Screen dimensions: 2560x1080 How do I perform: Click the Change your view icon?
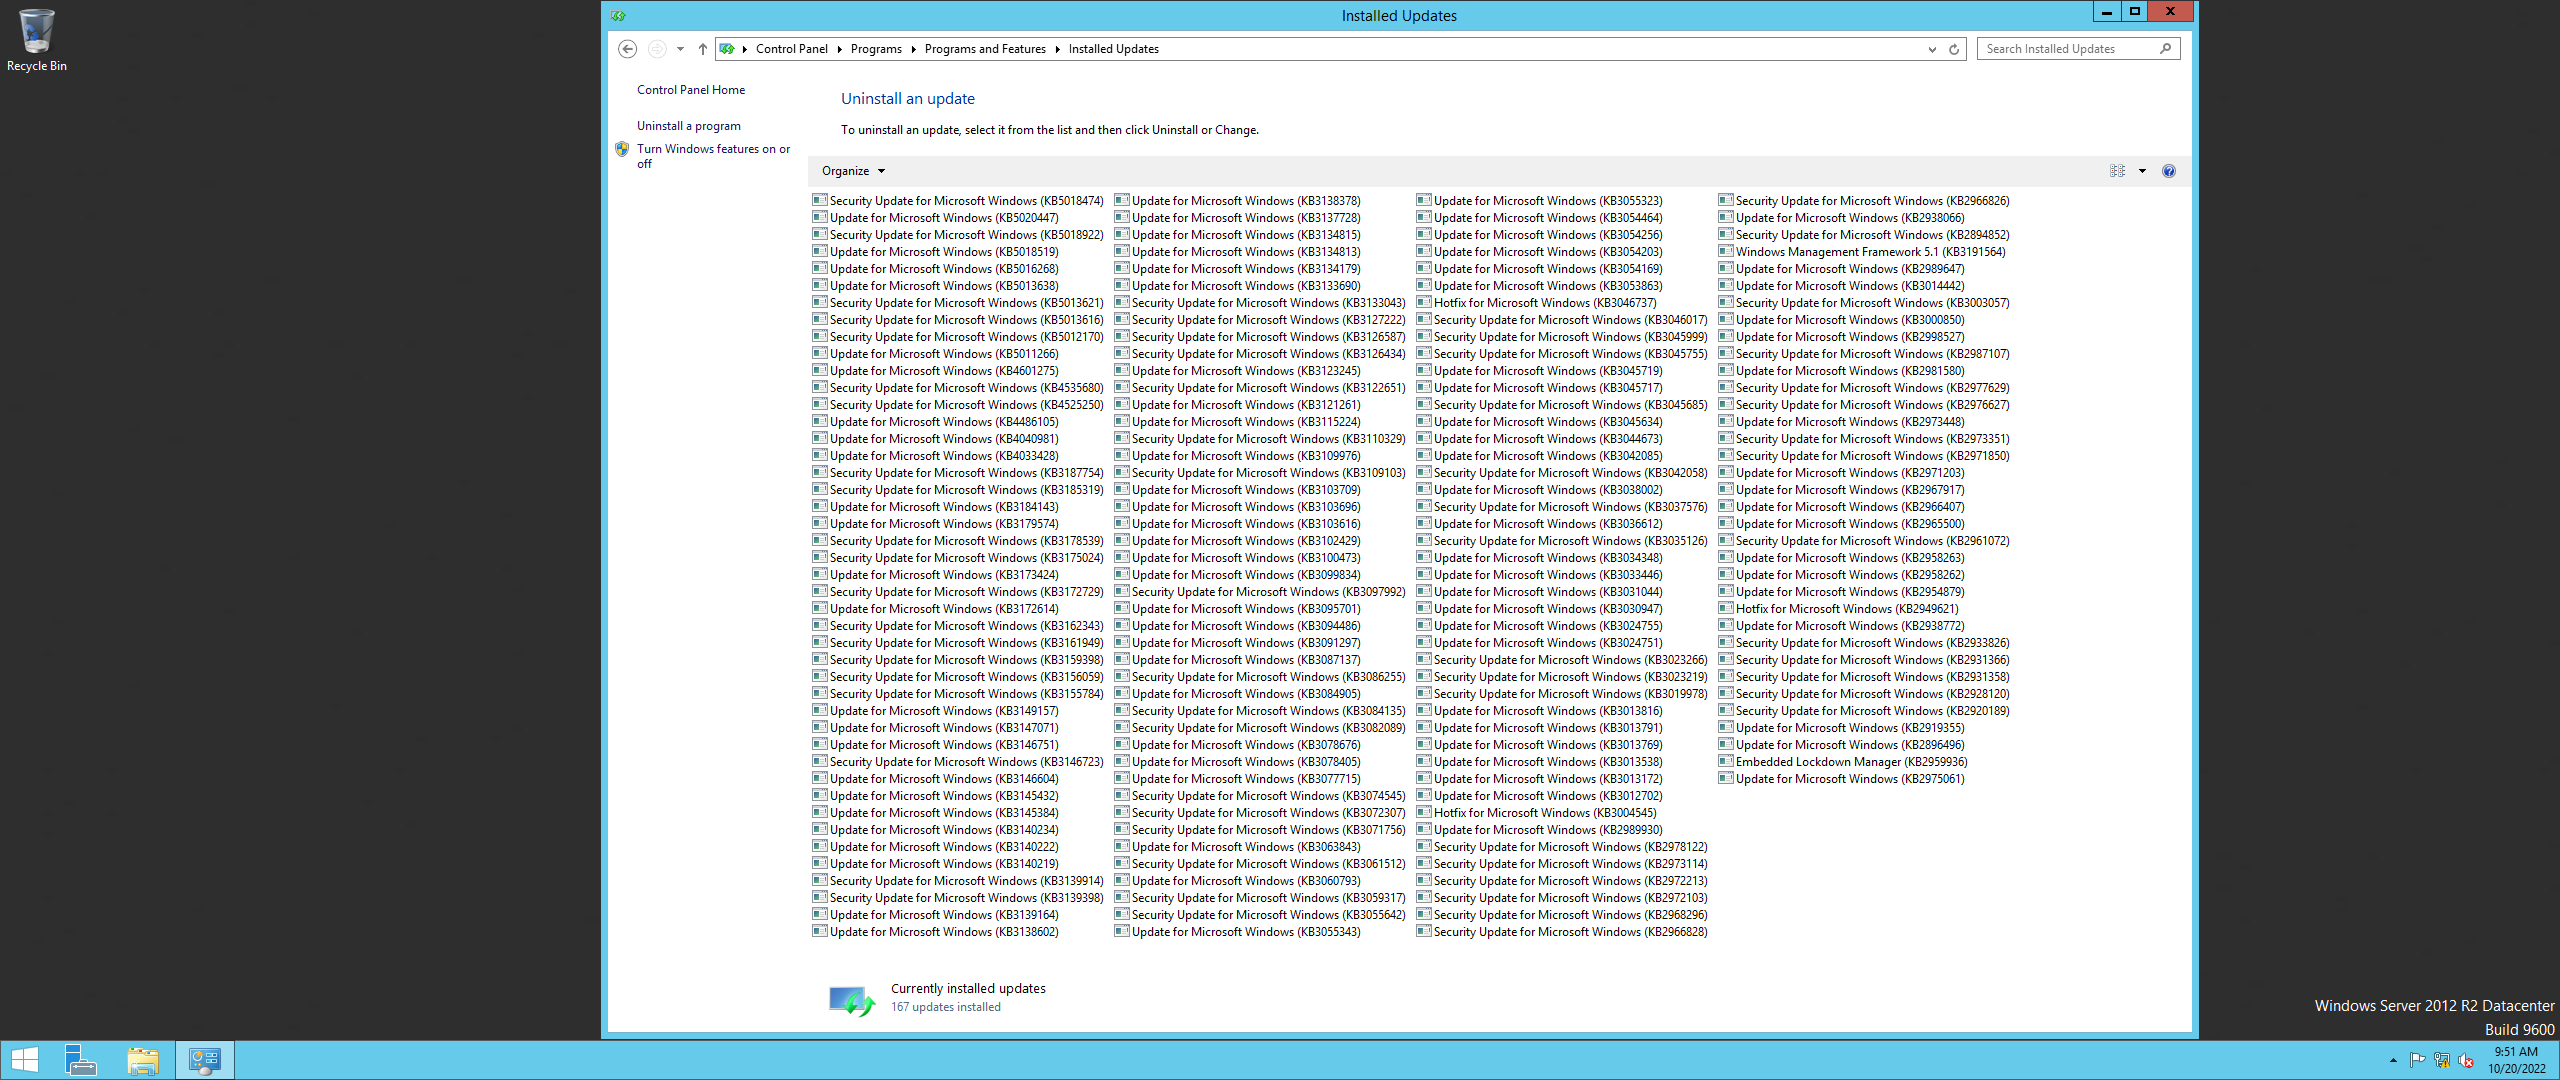[x=2117, y=171]
